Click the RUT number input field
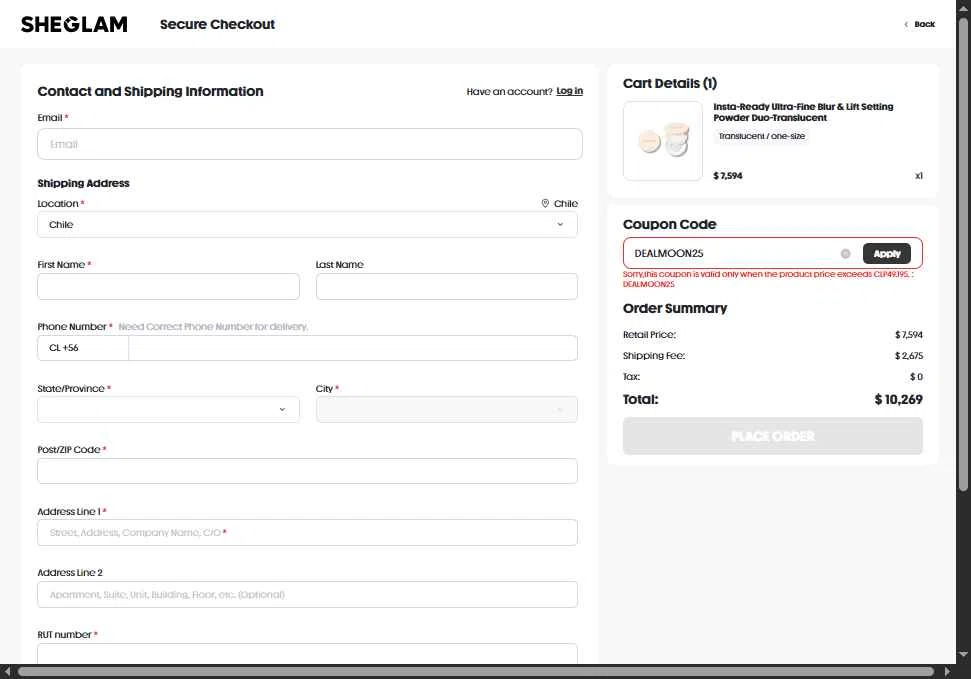 307,654
